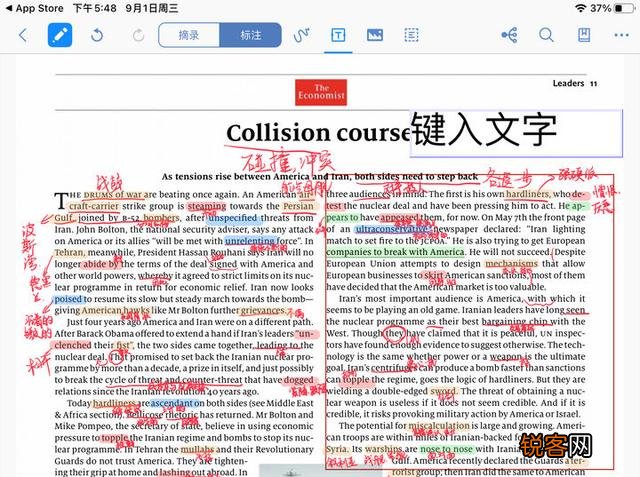Viewport: 640px width, 477px height.
Task: Select the freehand squiggle pen tool
Action: (x=302, y=35)
